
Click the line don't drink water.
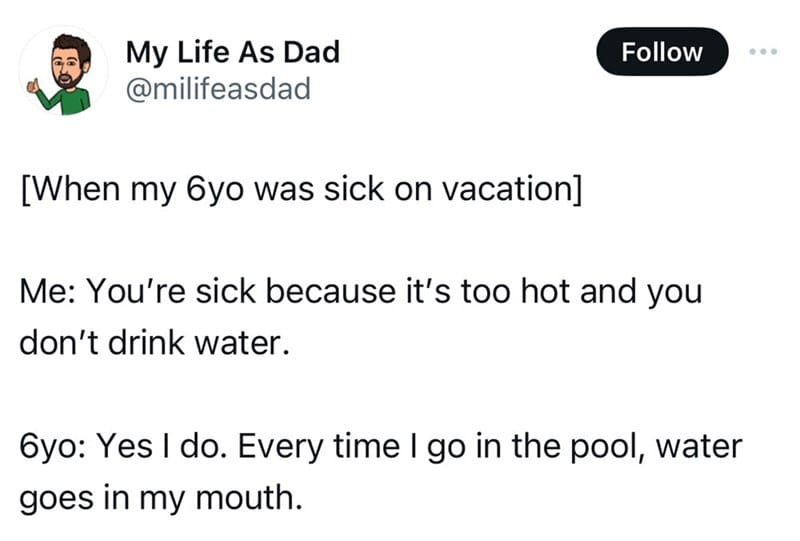(x=154, y=343)
